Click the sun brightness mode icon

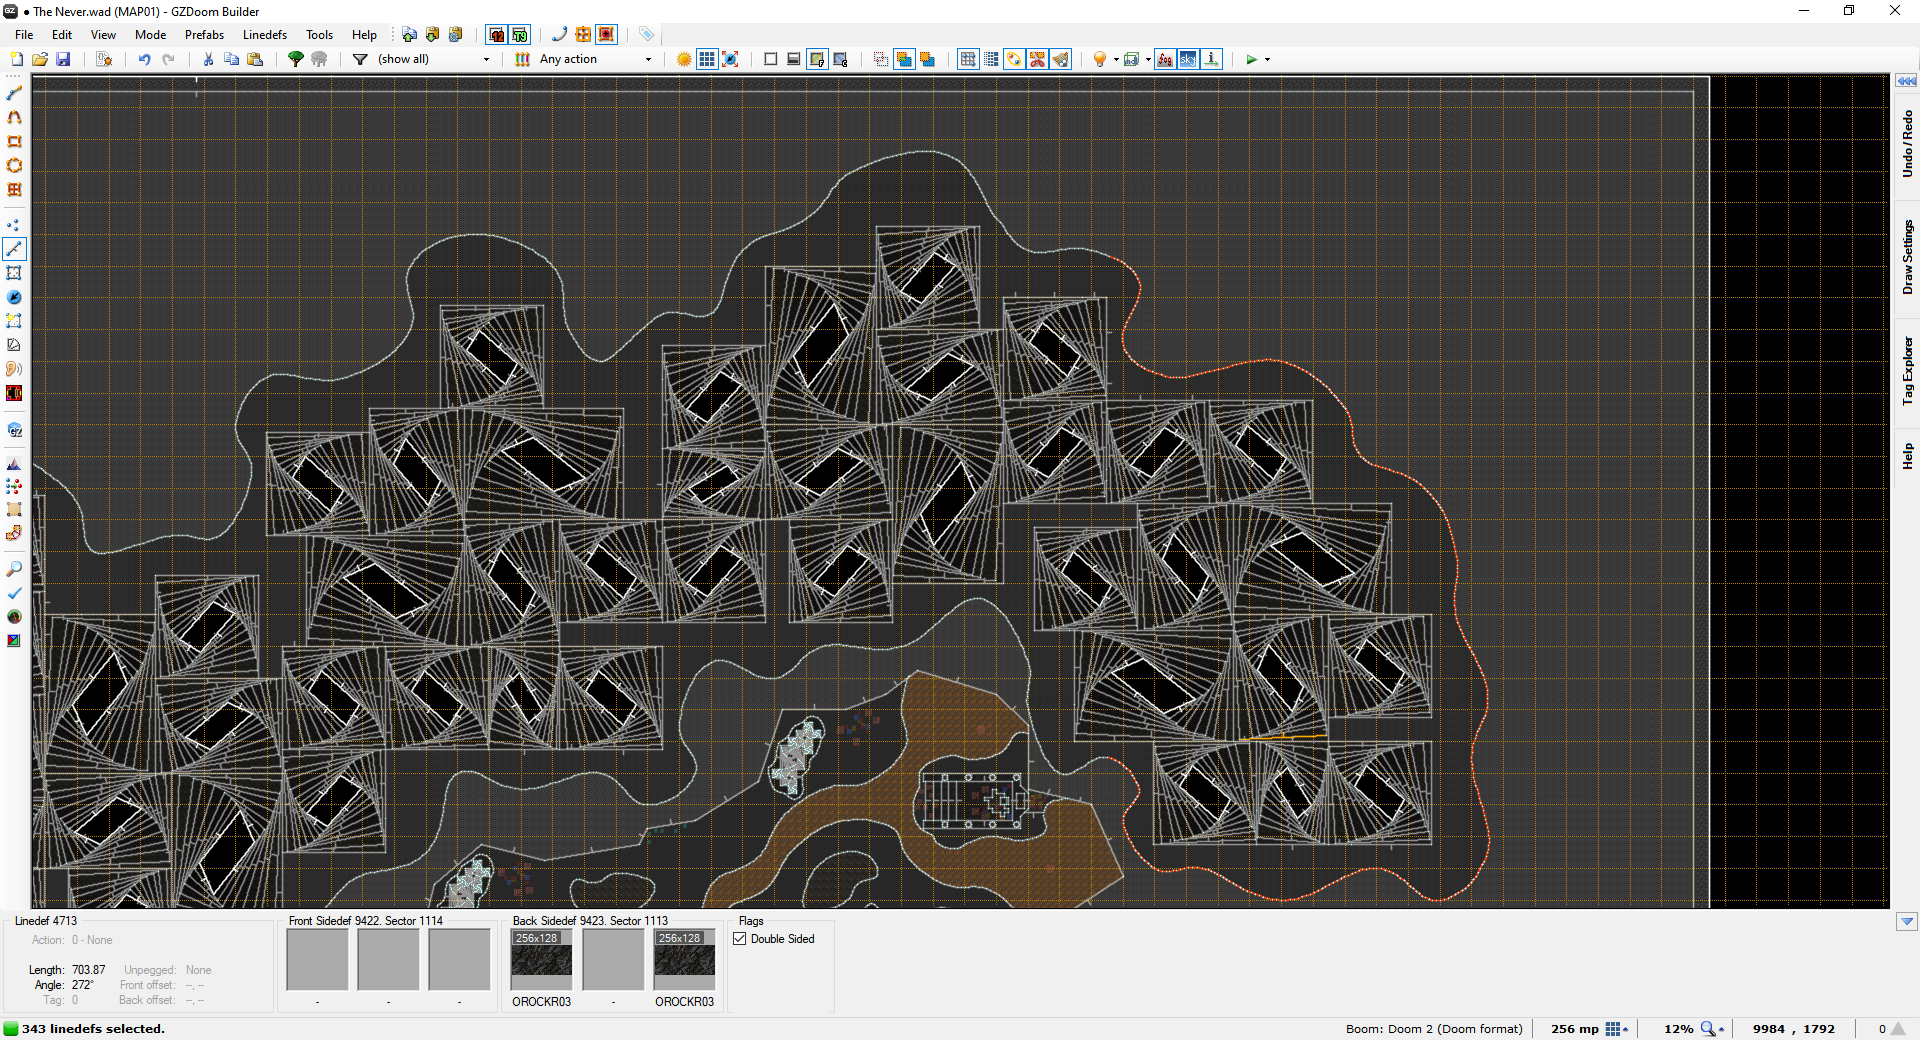684,59
